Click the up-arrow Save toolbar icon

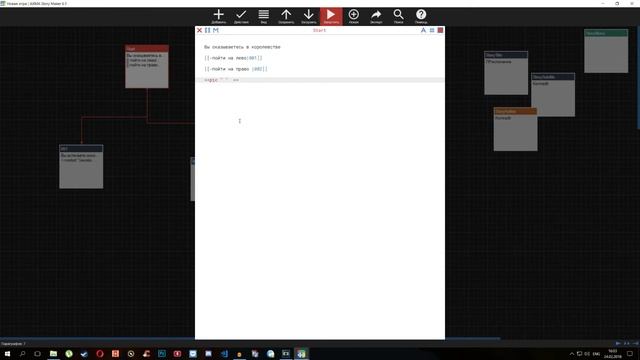(286, 16)
